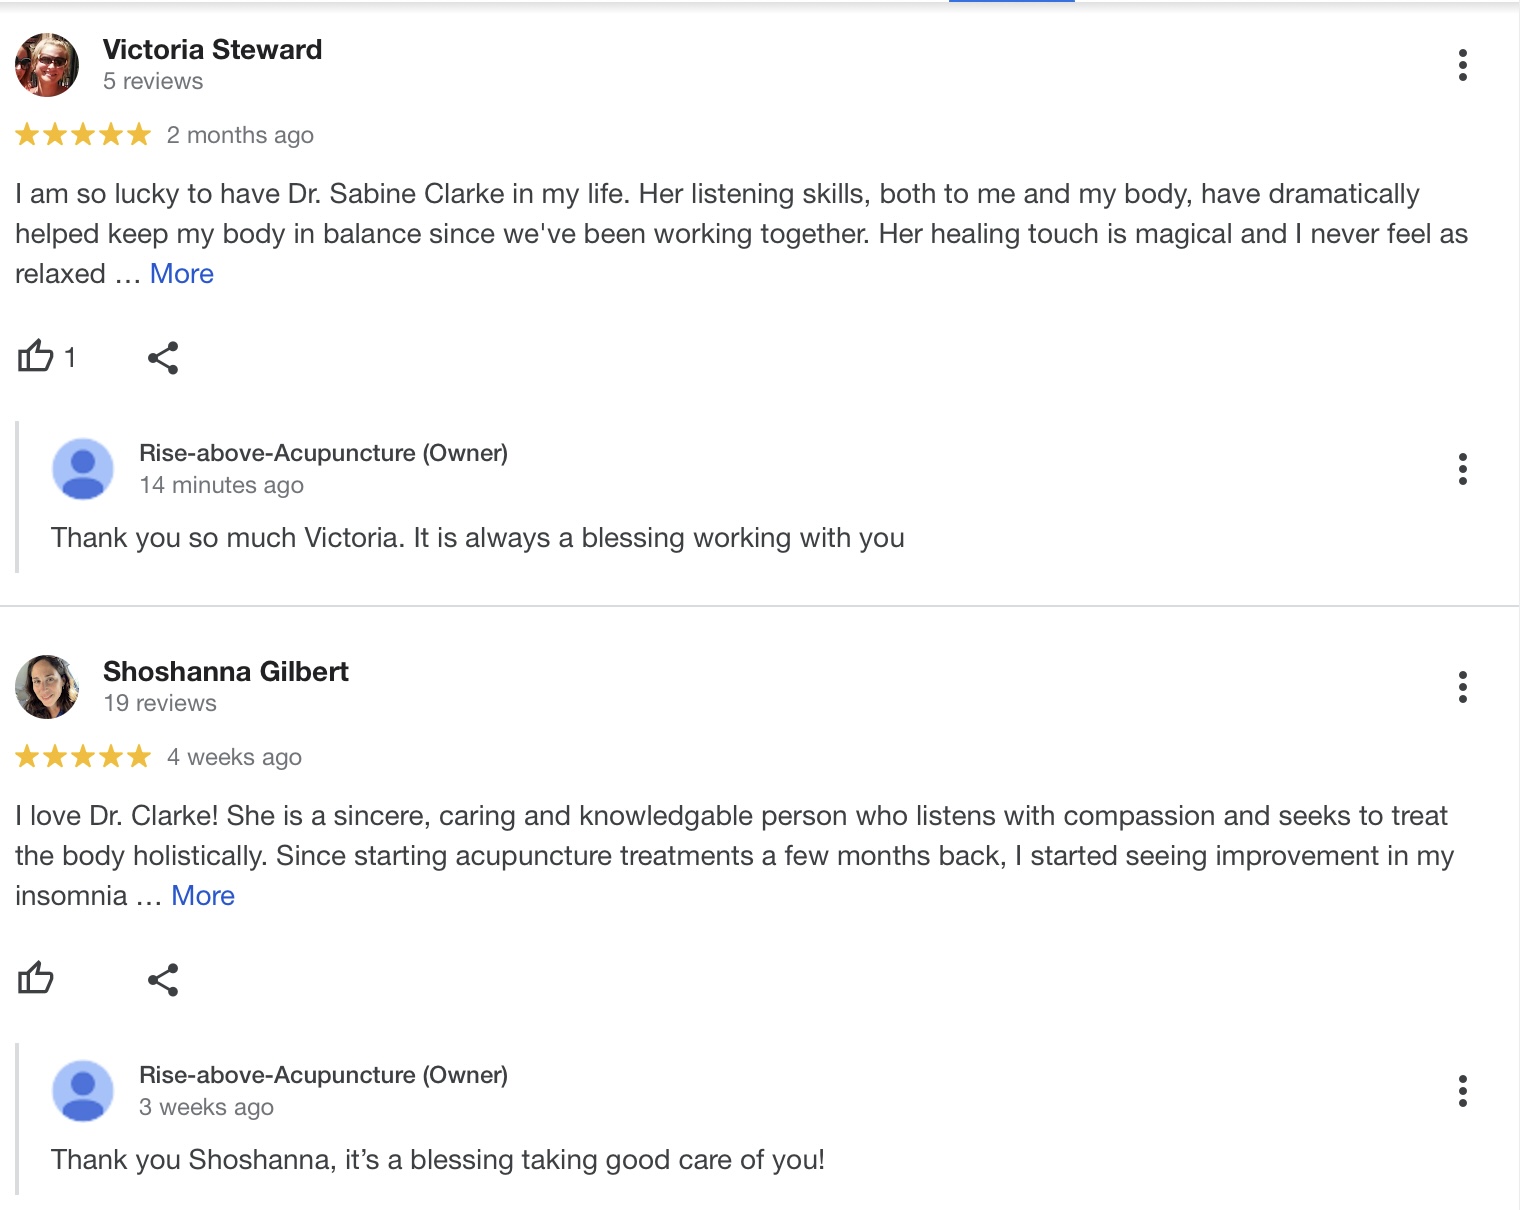Open options for owner reply to Victoria

click(x=1462, y=469)
